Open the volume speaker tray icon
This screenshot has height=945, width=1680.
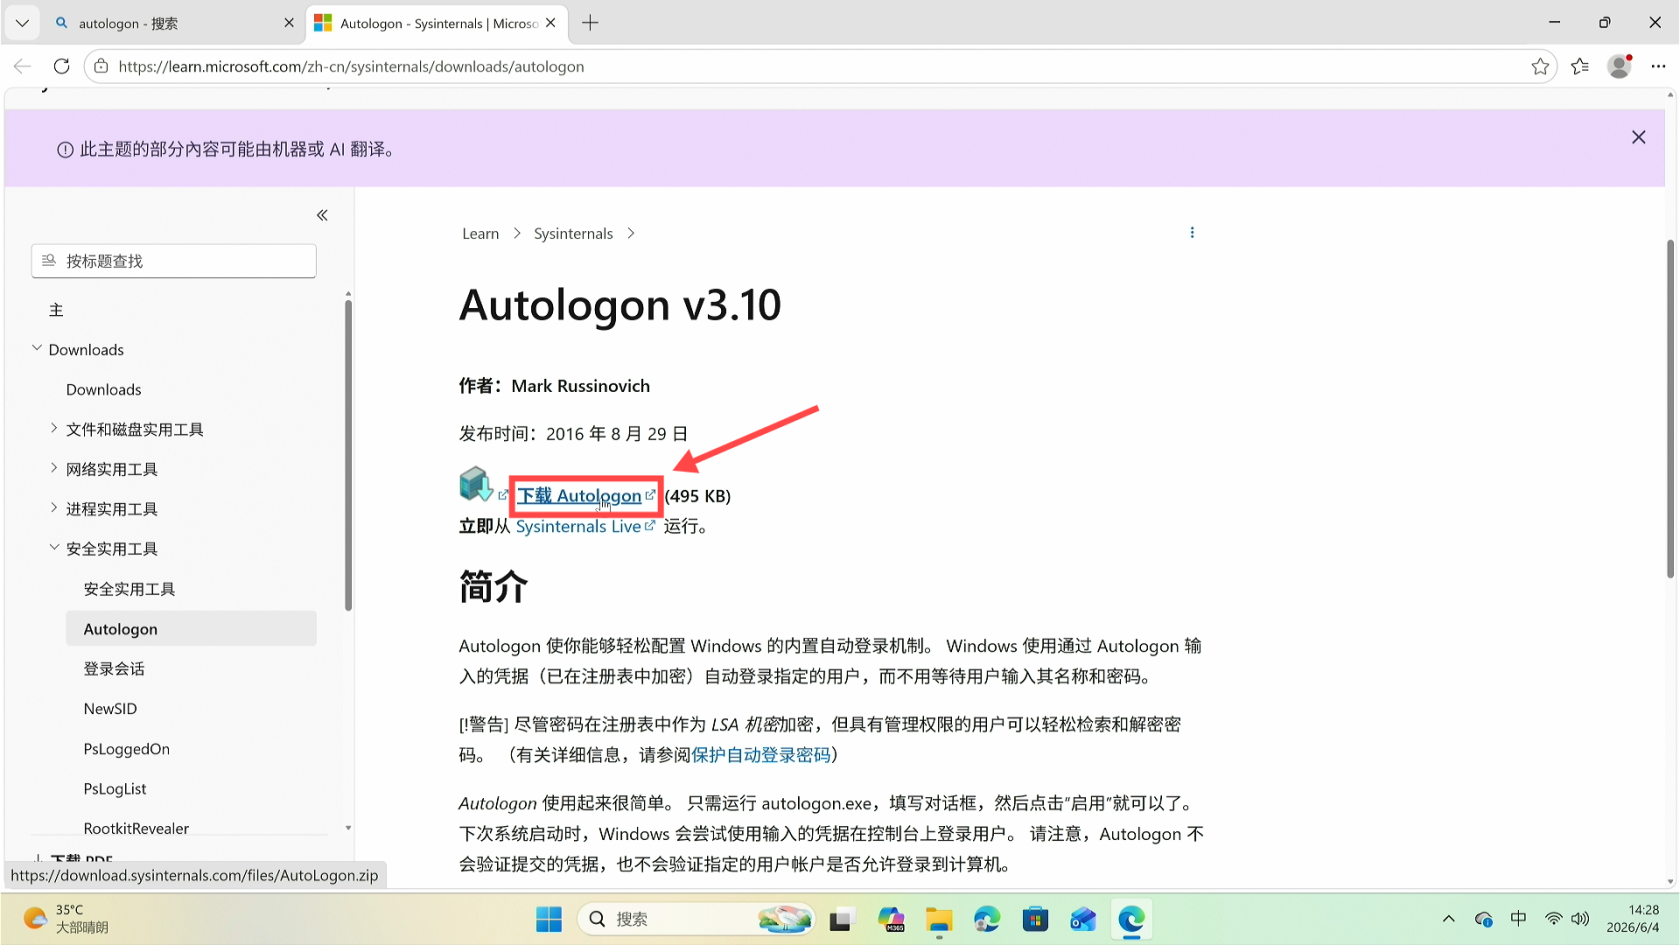(1580, 919)
